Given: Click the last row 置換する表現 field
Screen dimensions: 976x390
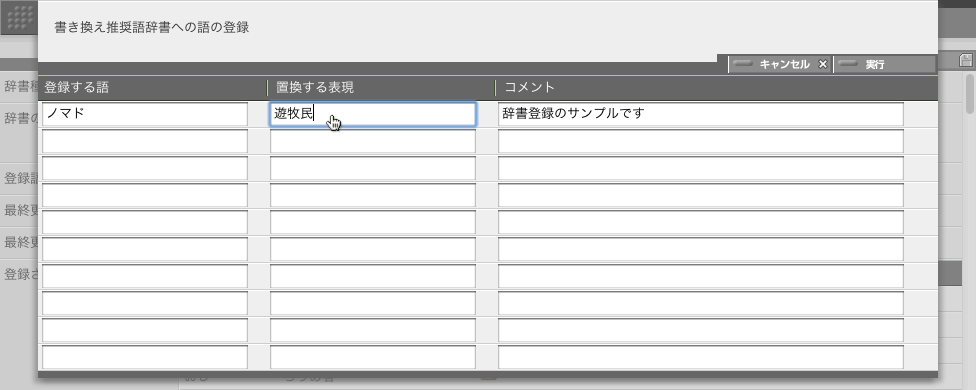Looking at the screenshot, I should tap(373, 357).
